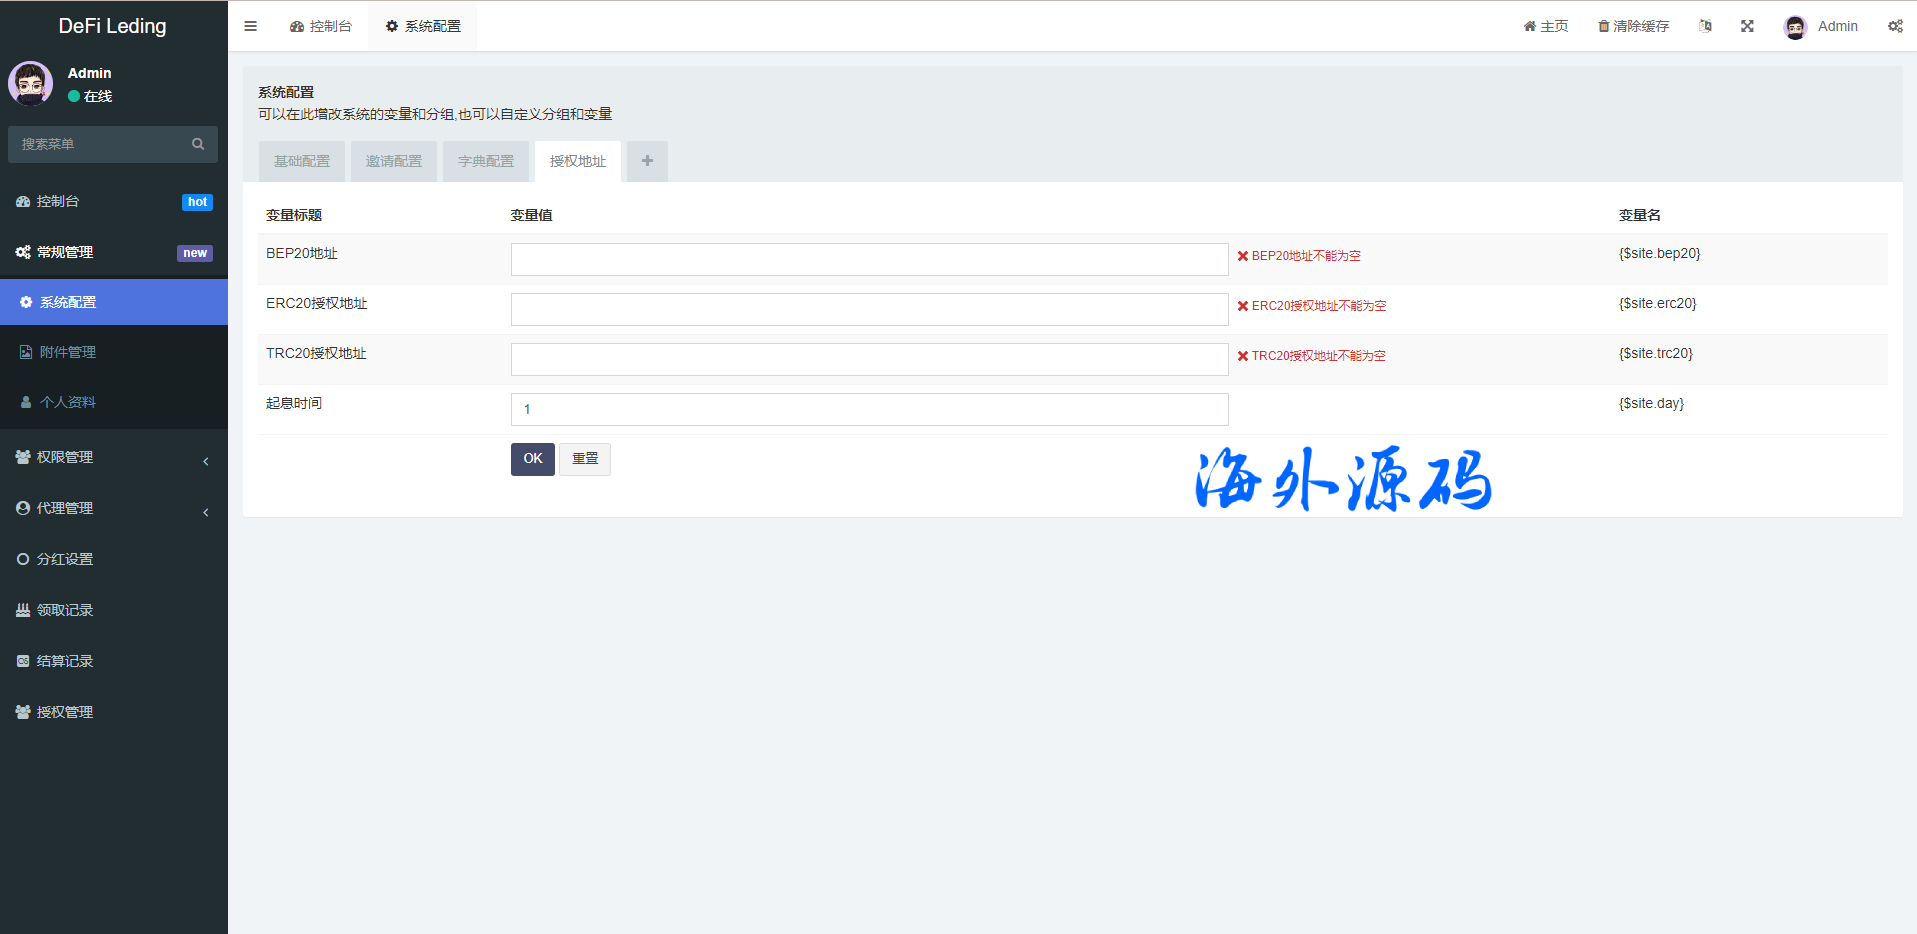This screenshot has height=934, width=1917.
Task: Collapse the 常规管理 sidebar section
Action: [x=113, y=252]
